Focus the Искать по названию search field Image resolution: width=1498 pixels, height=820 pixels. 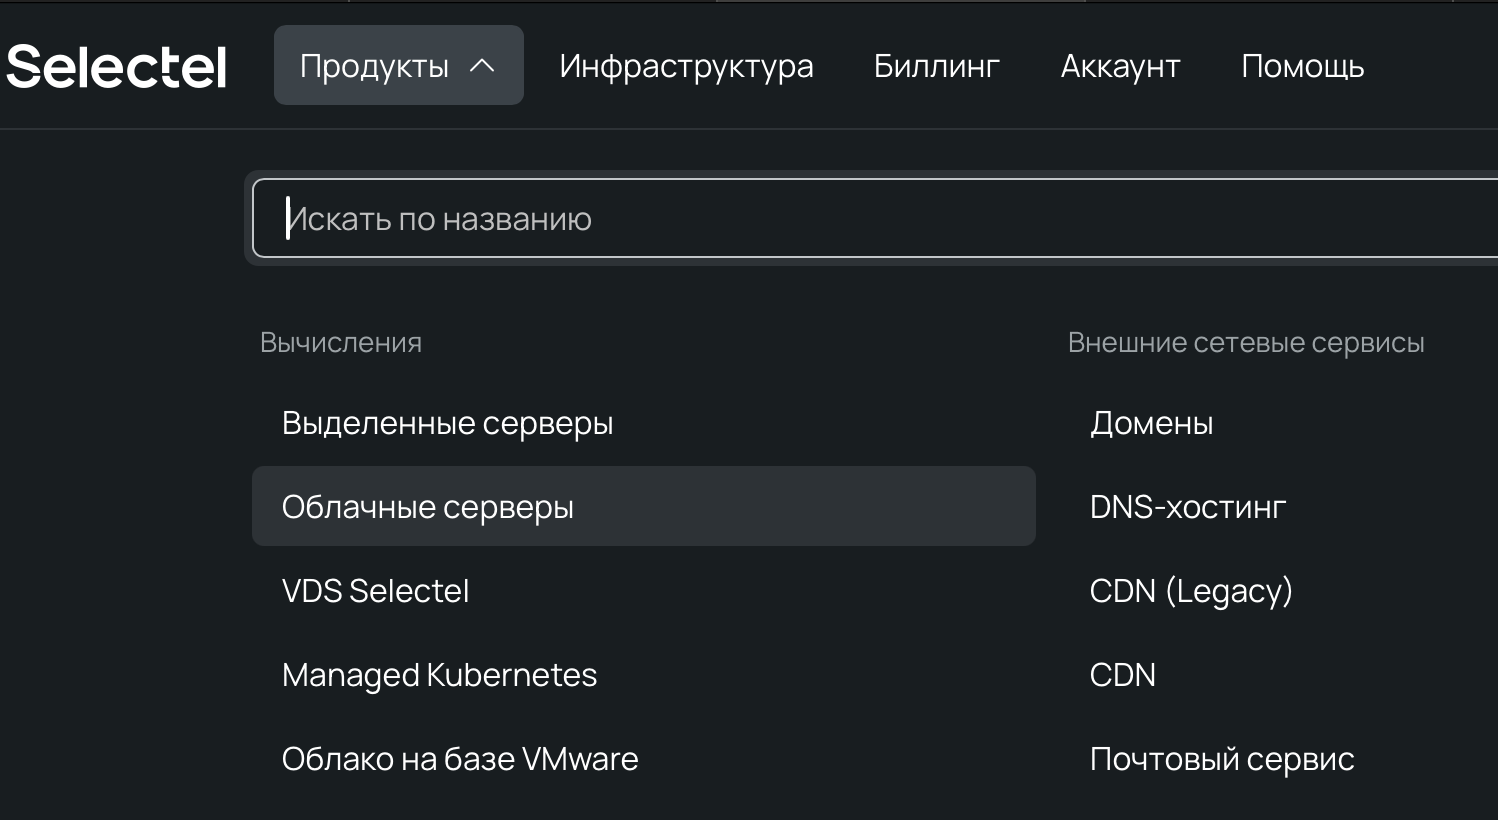(875, 218)
